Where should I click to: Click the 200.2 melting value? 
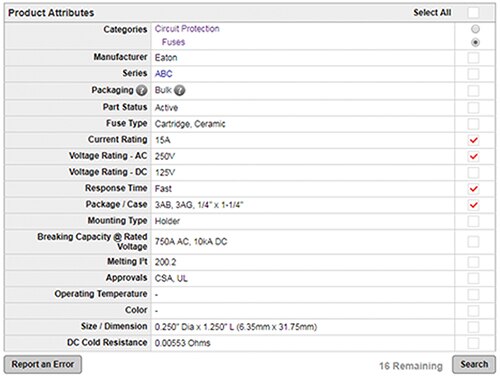pos(165,262)
